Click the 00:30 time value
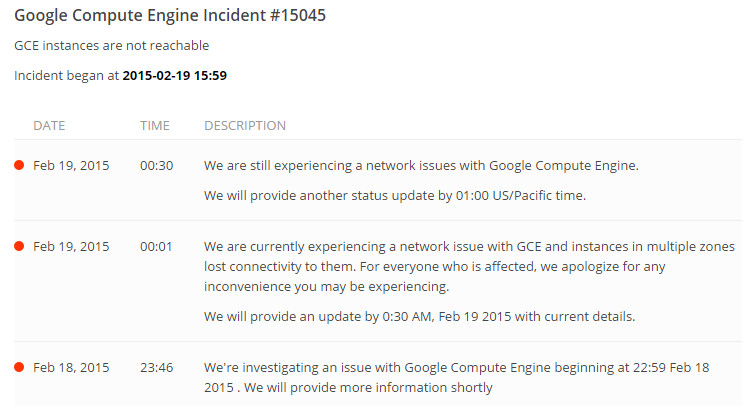This screenshot has height=406, width=751. click(157, 166)
